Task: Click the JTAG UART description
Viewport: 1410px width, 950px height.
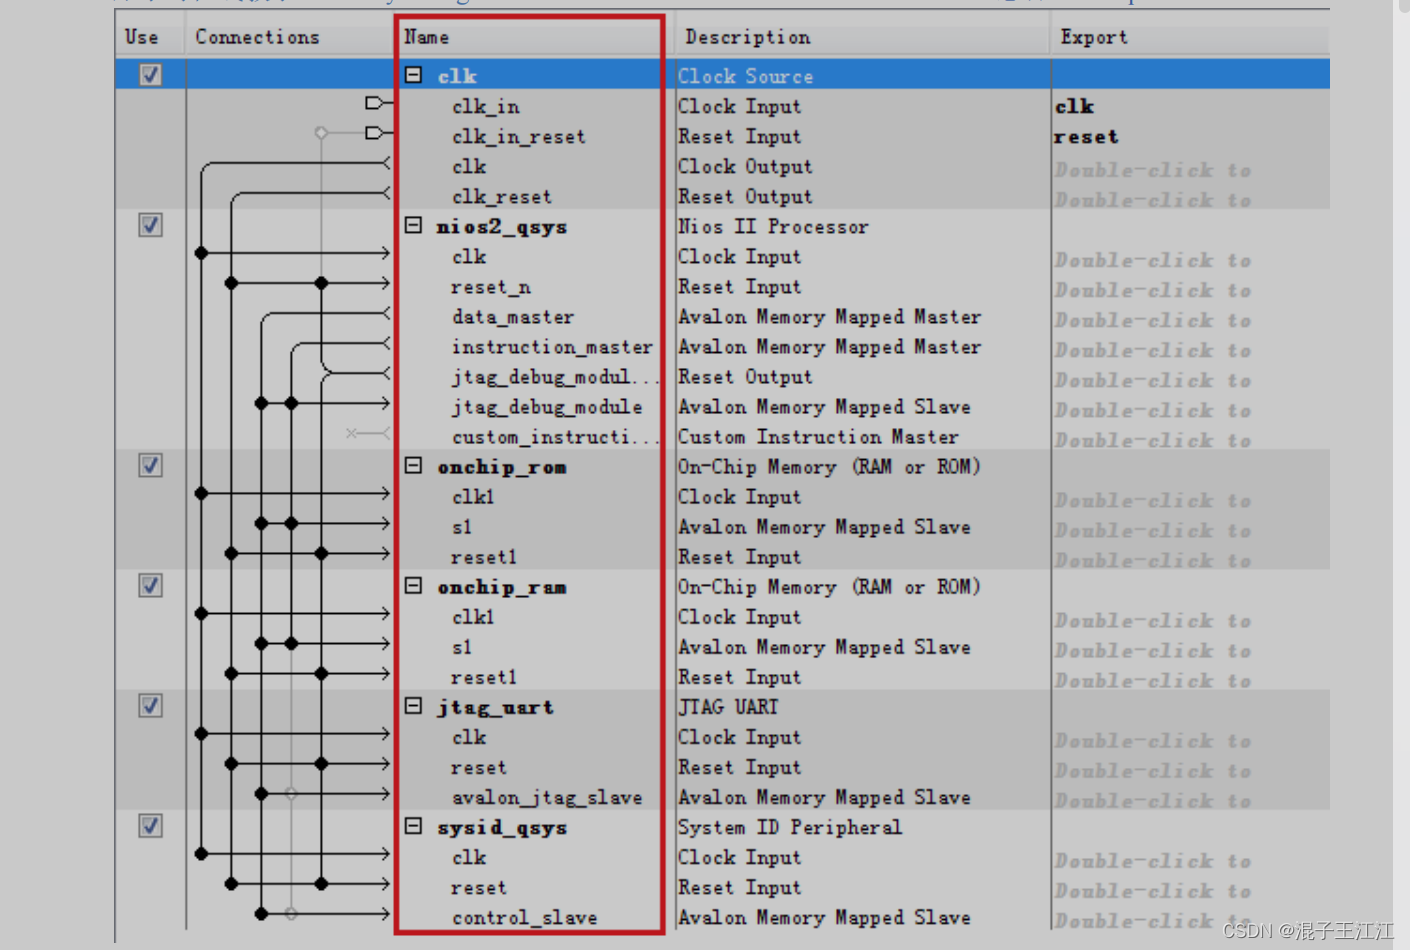Action: (x=728, y=707)
